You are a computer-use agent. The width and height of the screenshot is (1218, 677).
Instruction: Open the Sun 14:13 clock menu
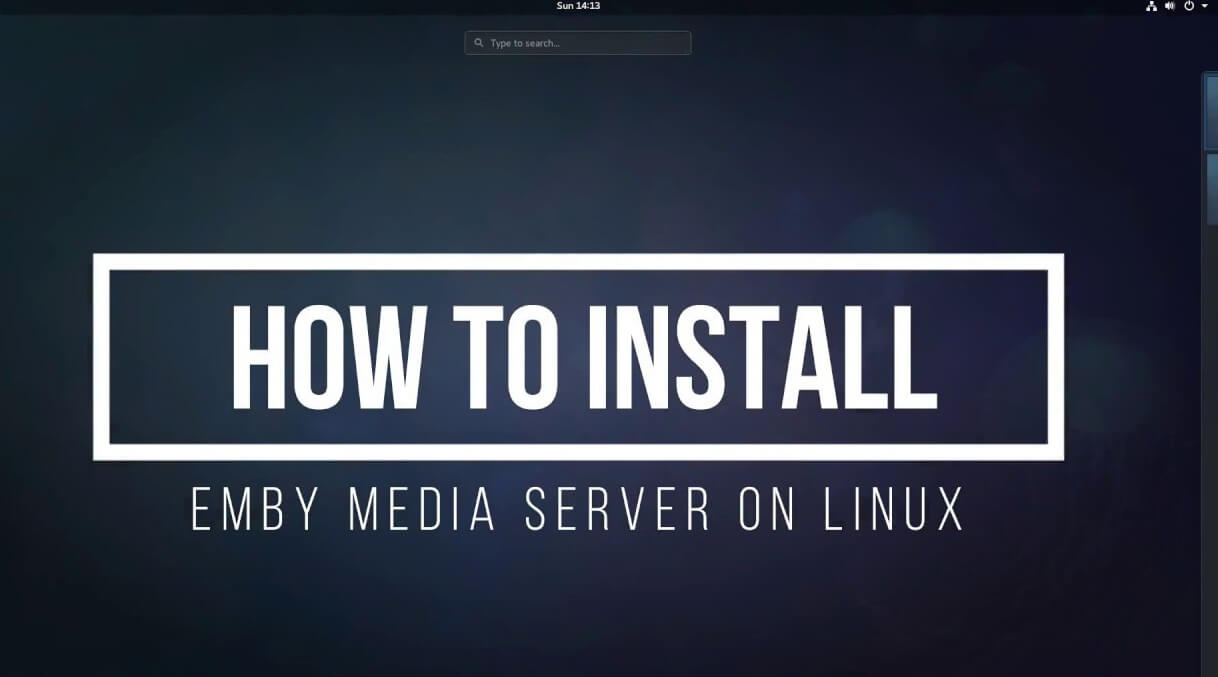pyautogui.click(x=578, y=6)
